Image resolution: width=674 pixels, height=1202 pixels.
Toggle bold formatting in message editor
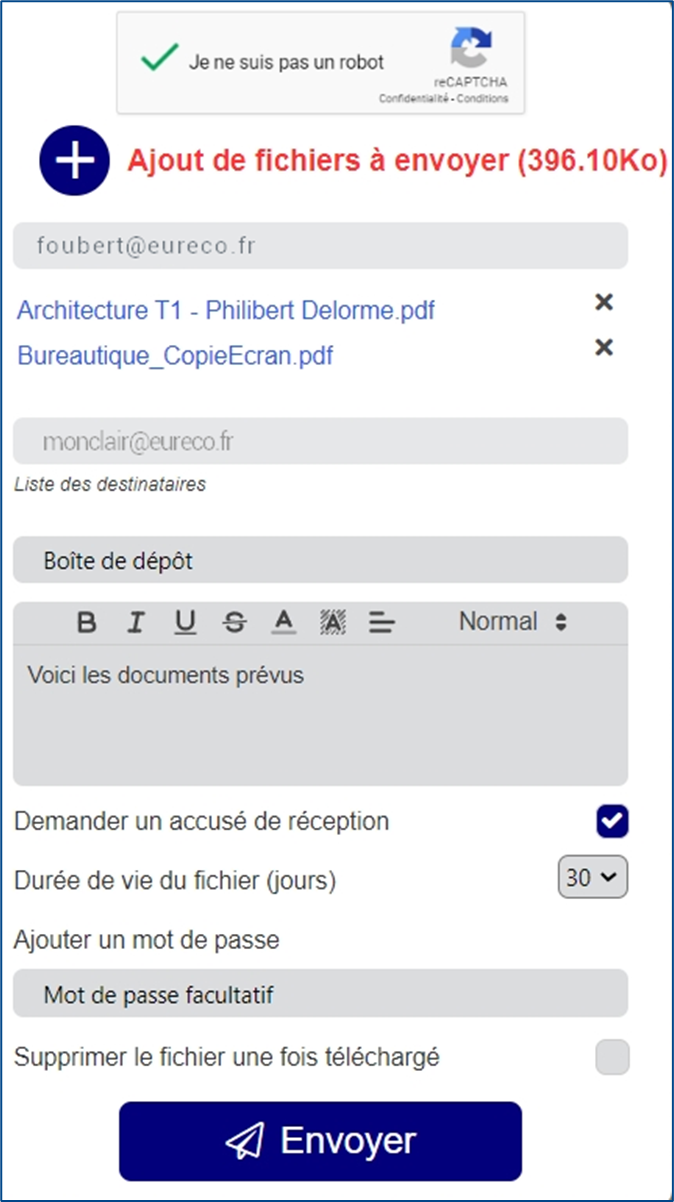point(87,622)
